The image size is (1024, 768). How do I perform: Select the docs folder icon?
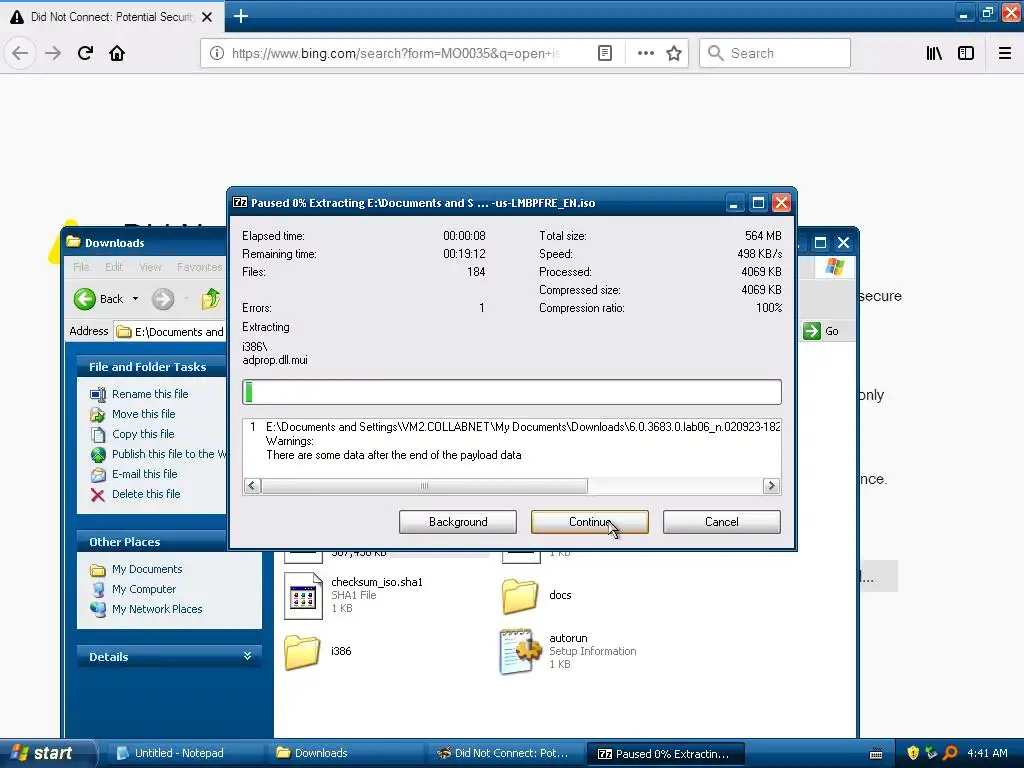point(520,596)
